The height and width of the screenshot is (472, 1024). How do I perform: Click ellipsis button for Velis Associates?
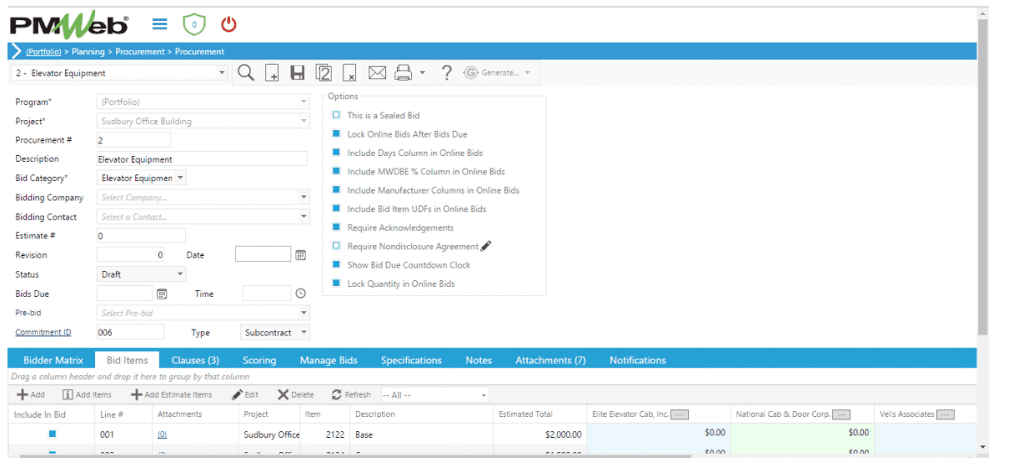(946, 415)
